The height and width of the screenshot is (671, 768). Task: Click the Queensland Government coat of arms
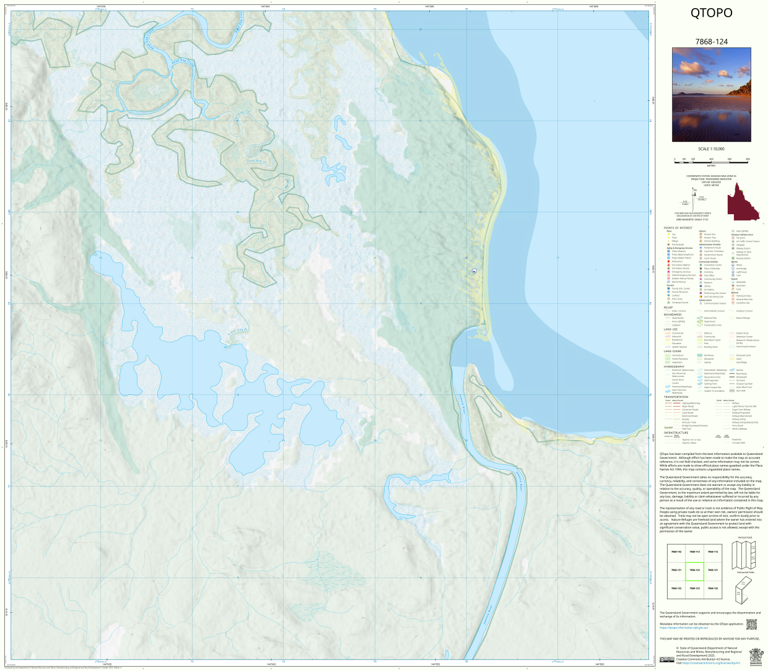[755, 657]
